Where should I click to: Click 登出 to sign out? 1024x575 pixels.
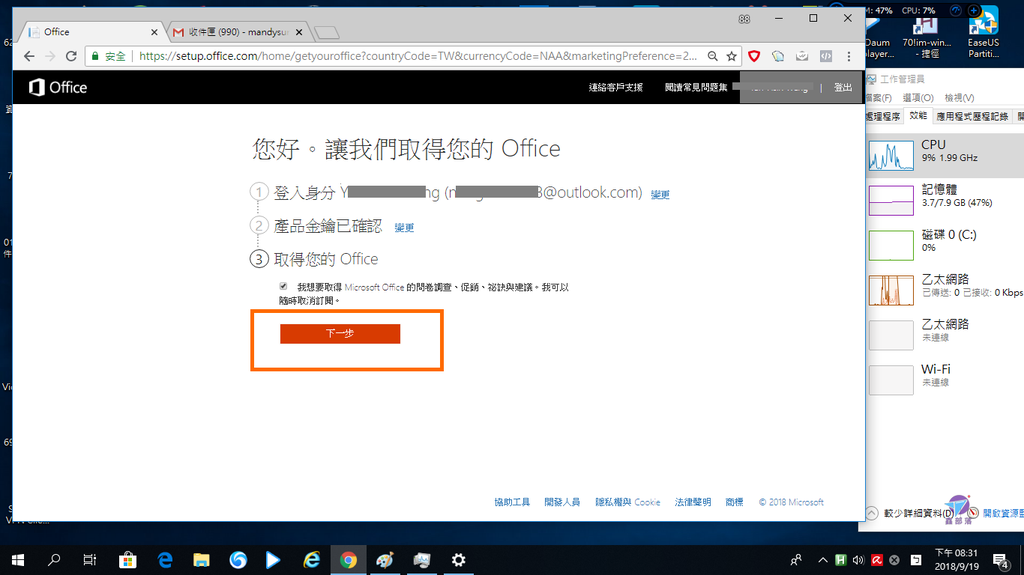pos(842,87)
